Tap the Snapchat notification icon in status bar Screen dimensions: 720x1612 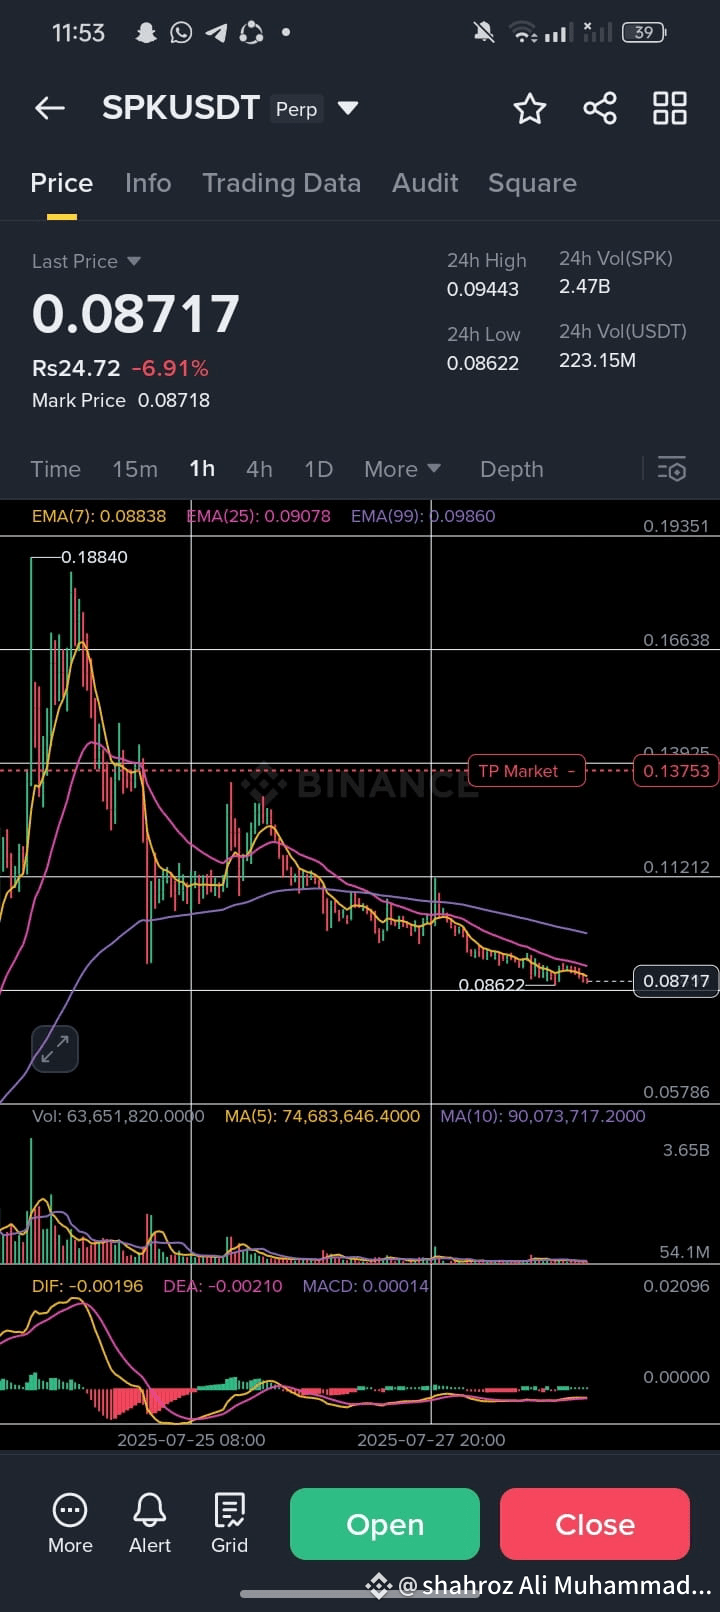(146, 33)
